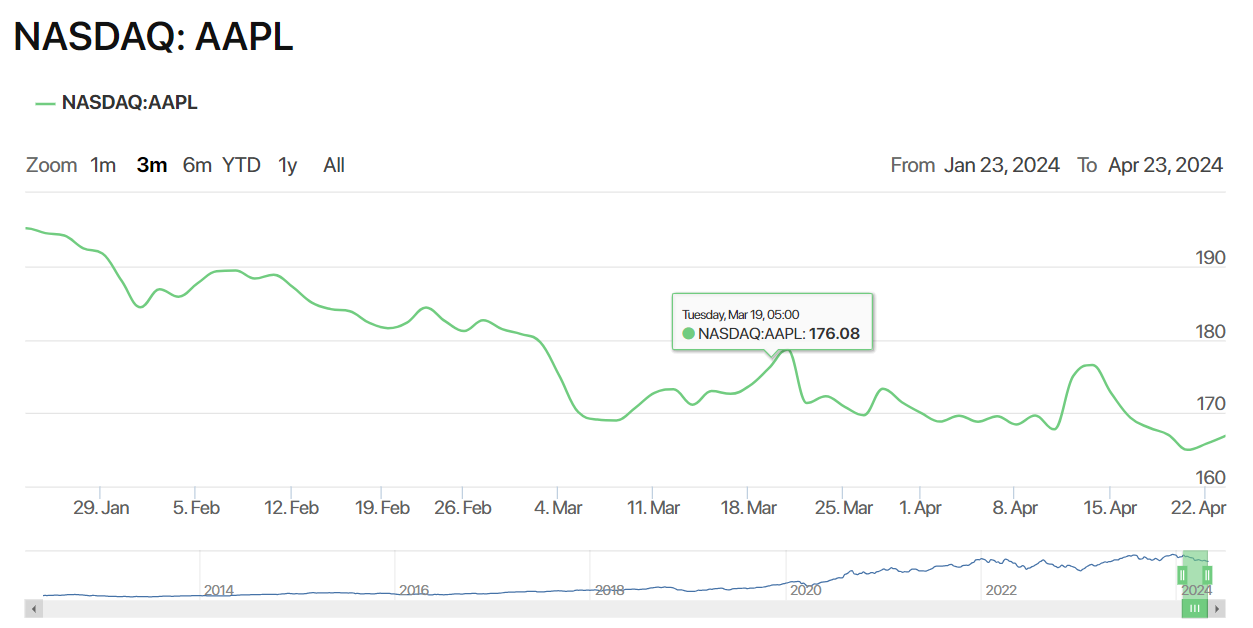The height and width of the screenshot is (628, 1253).
Task: Click the 8. Apr axis label
Action: point(1015,508)
